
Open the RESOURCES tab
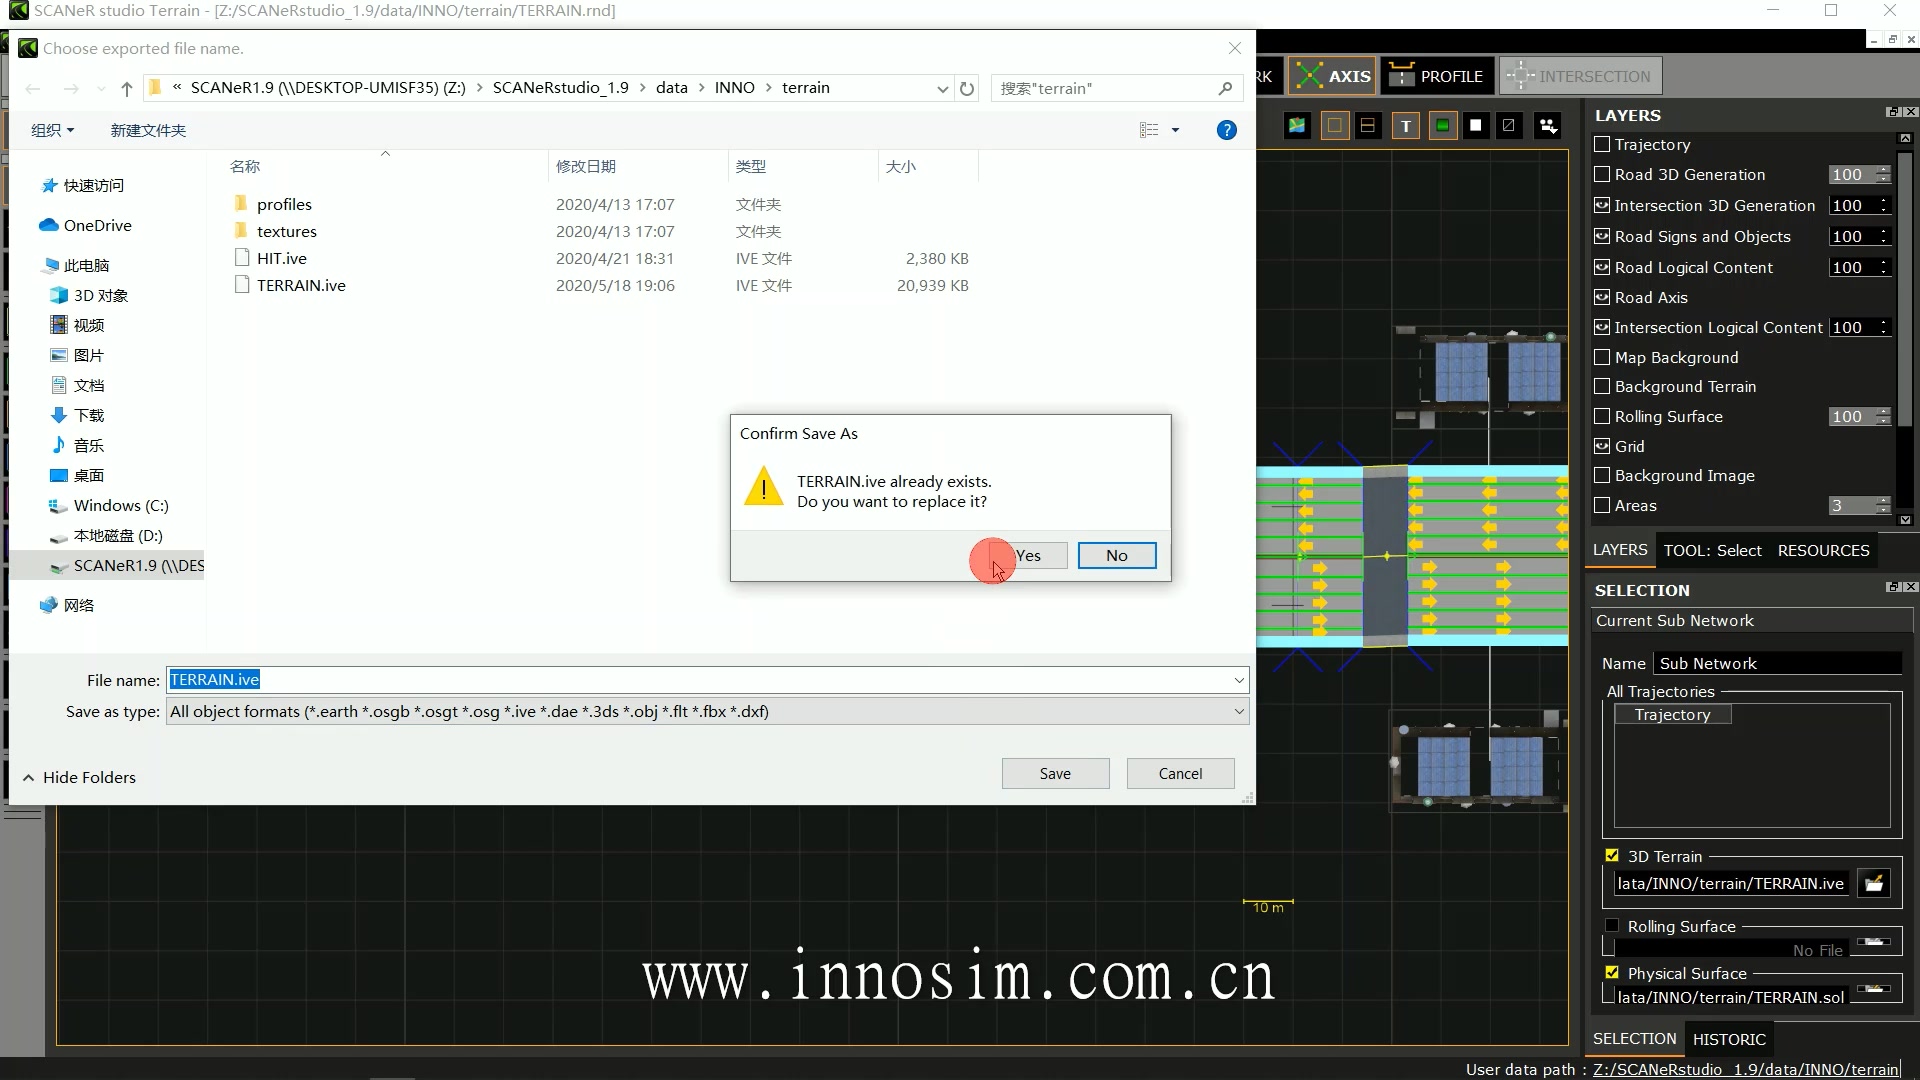pos(1822,550)
